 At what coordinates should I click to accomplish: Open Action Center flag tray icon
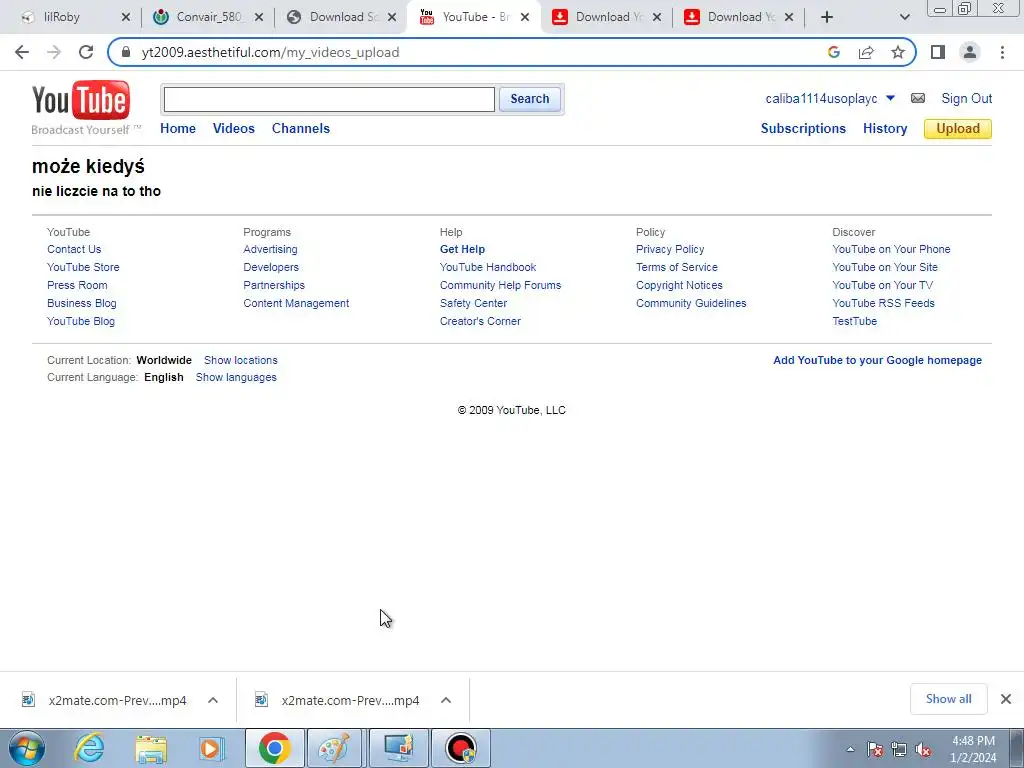[875, 750]
